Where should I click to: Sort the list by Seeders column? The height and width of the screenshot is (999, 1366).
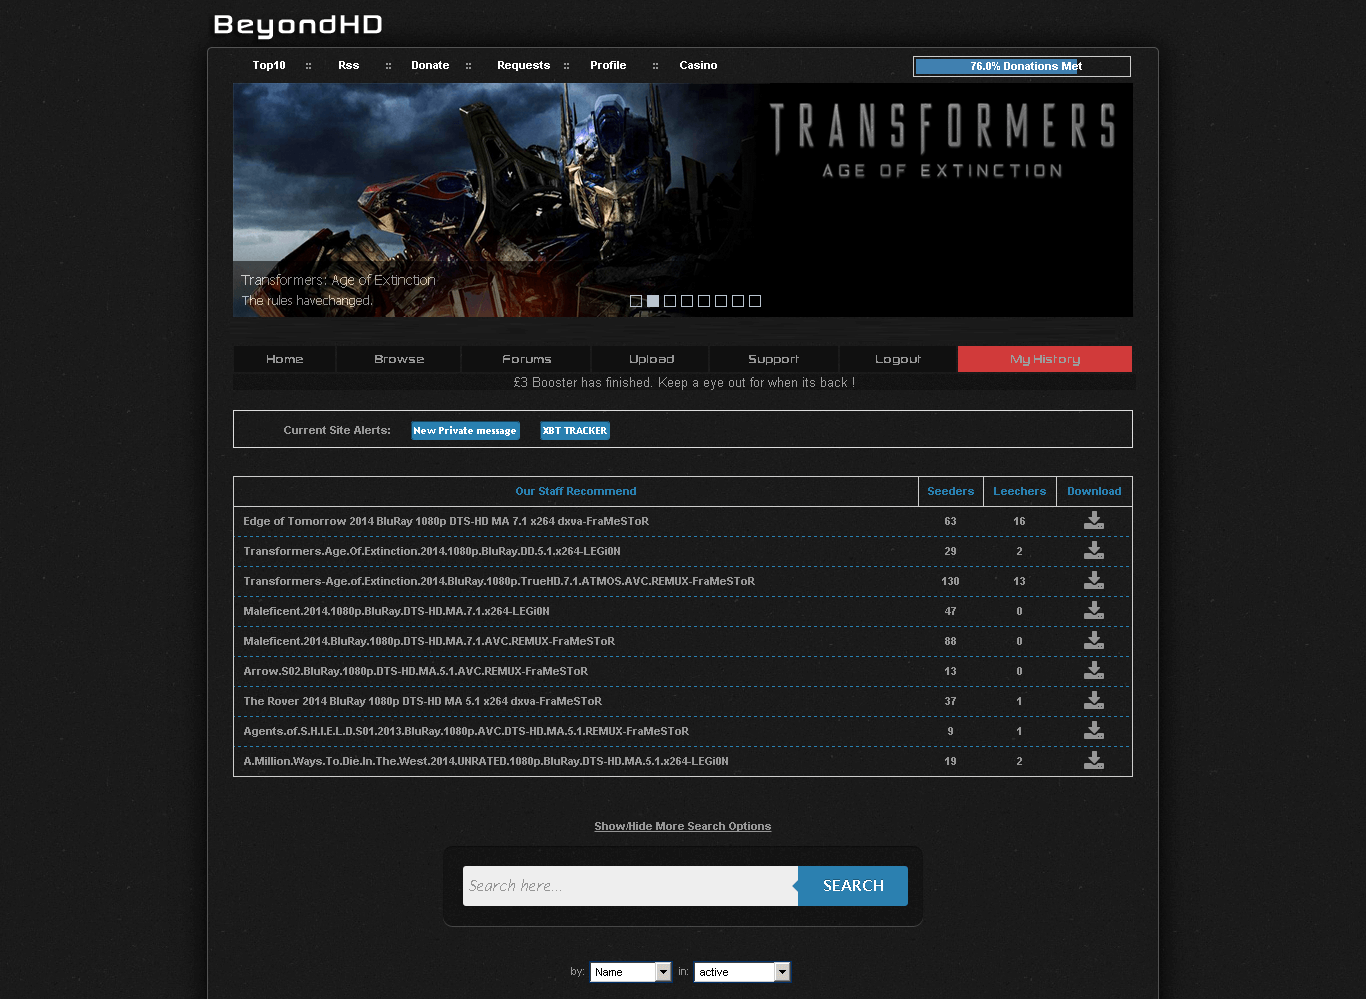click(950, 491)
